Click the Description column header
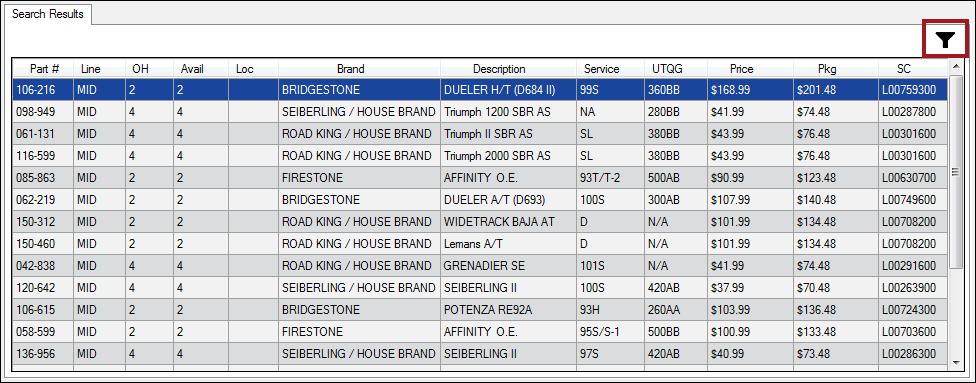Screen dimensions: 976x383 point(499,69)
